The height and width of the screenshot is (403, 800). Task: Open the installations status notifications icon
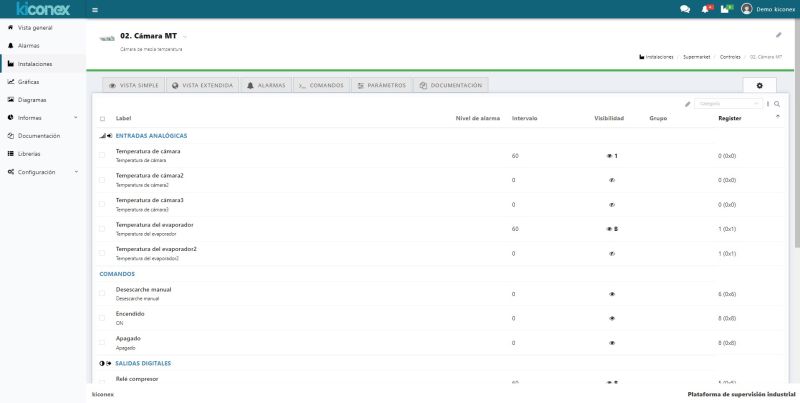point(726,9)
